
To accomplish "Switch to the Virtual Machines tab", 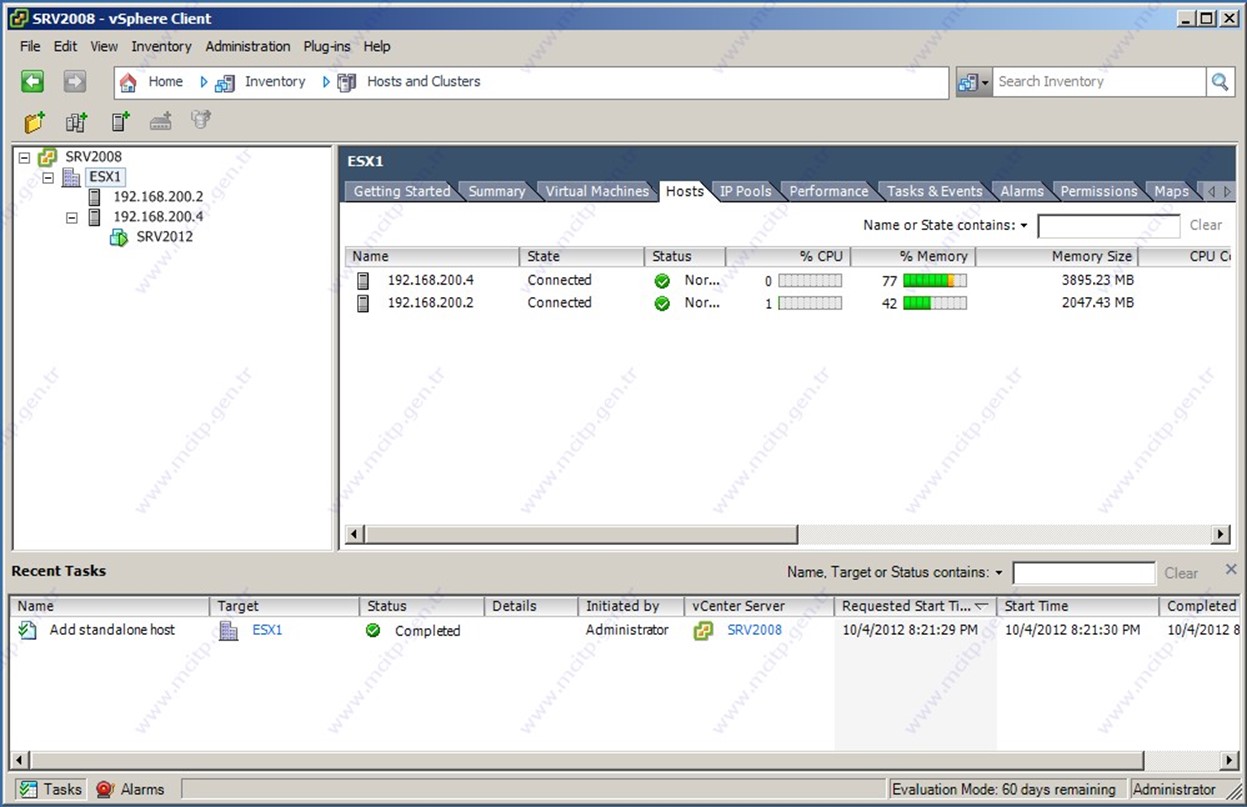I will click(x=597, y=191).
